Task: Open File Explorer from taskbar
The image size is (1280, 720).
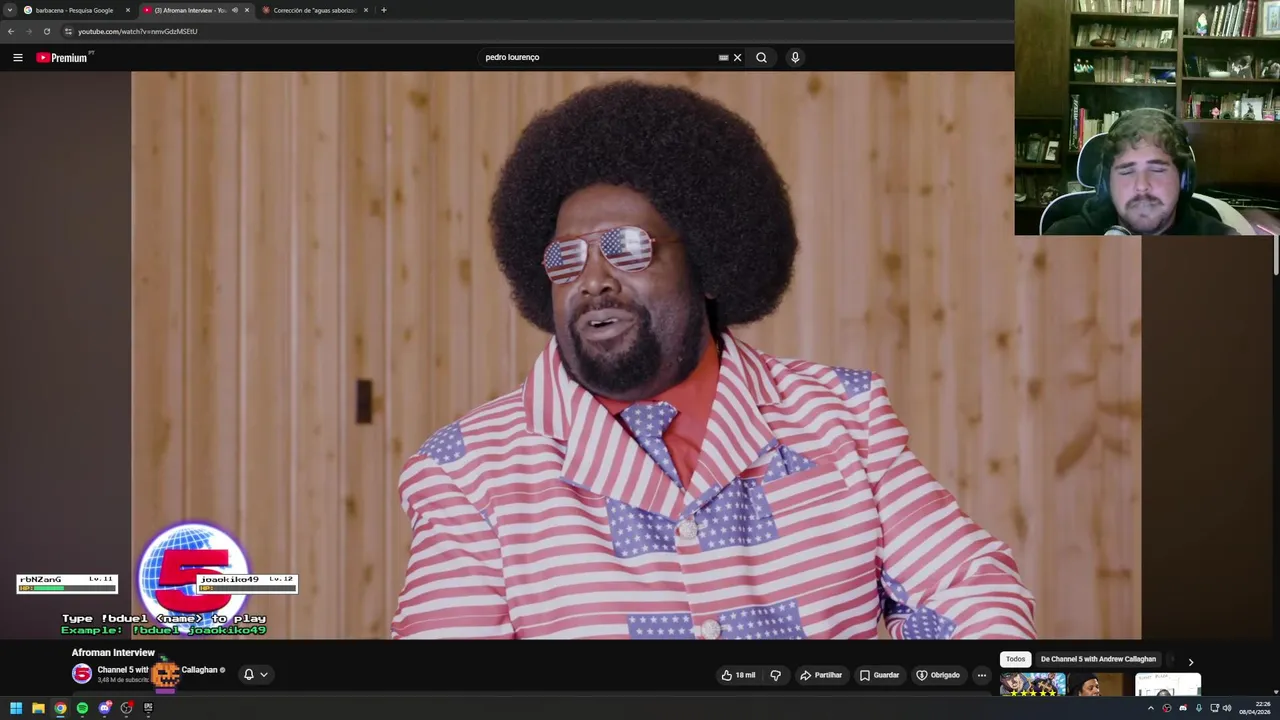Action: tap(38, 708)
